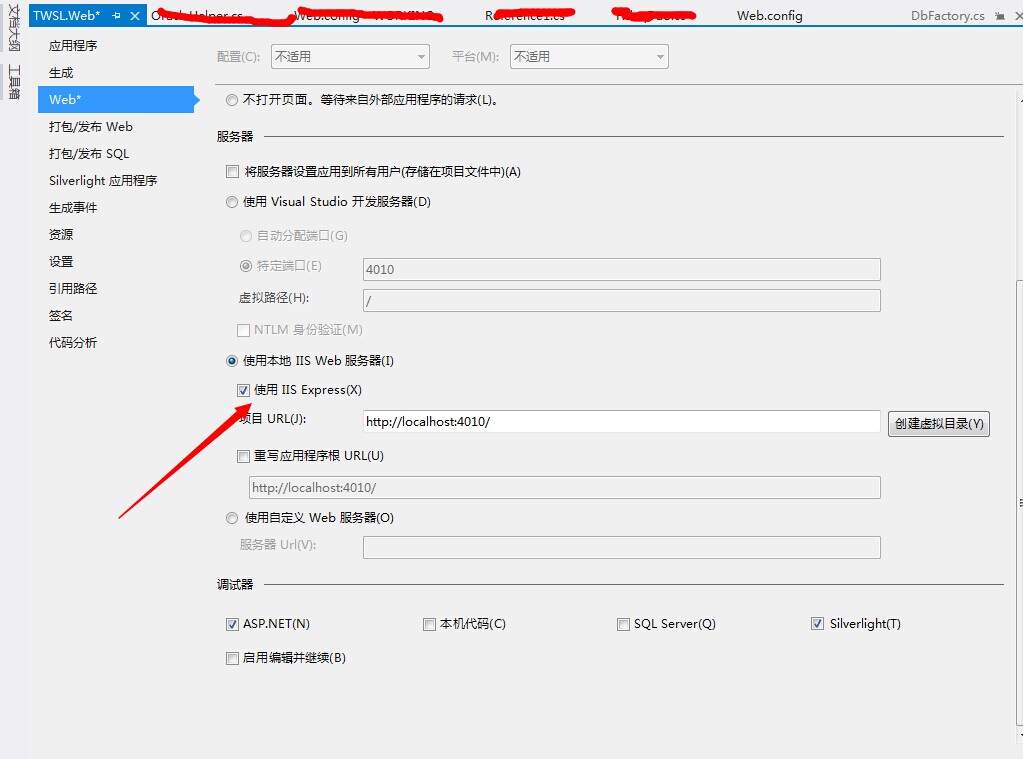The image size is (1023, 759).
Task: Select 不打开页面 radio option
Action: (232, 100)
